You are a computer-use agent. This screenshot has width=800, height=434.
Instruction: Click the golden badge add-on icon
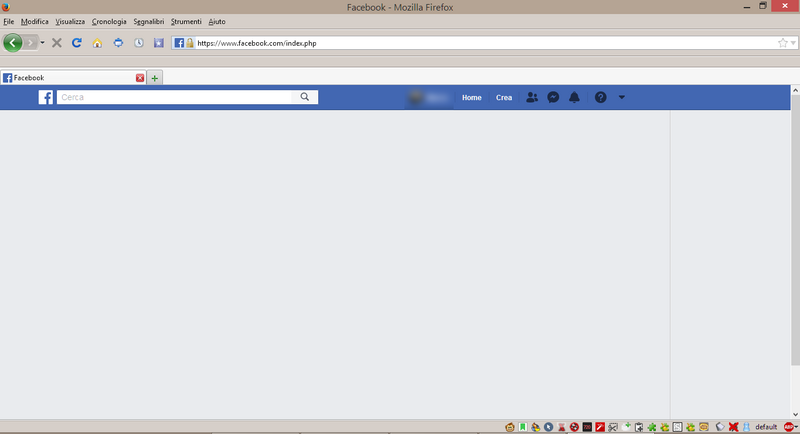click(704, 427)
